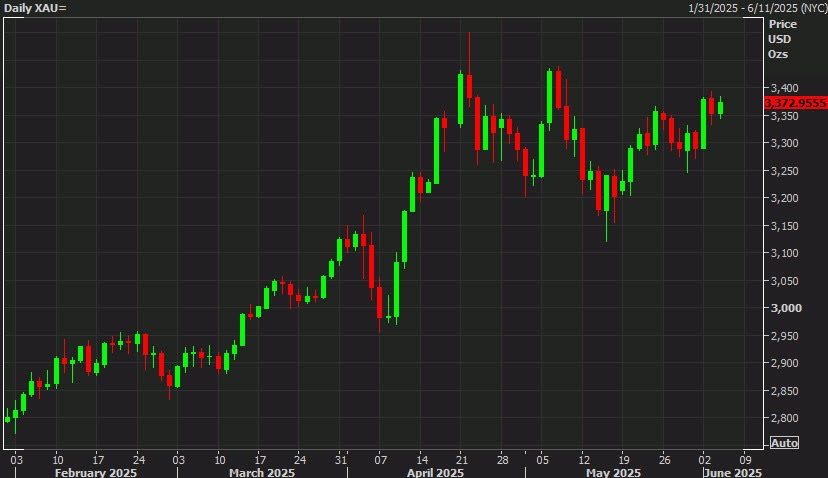Click the Ozs unit label
This screenshot has width=828, height=478.
(x=778, y=54)
